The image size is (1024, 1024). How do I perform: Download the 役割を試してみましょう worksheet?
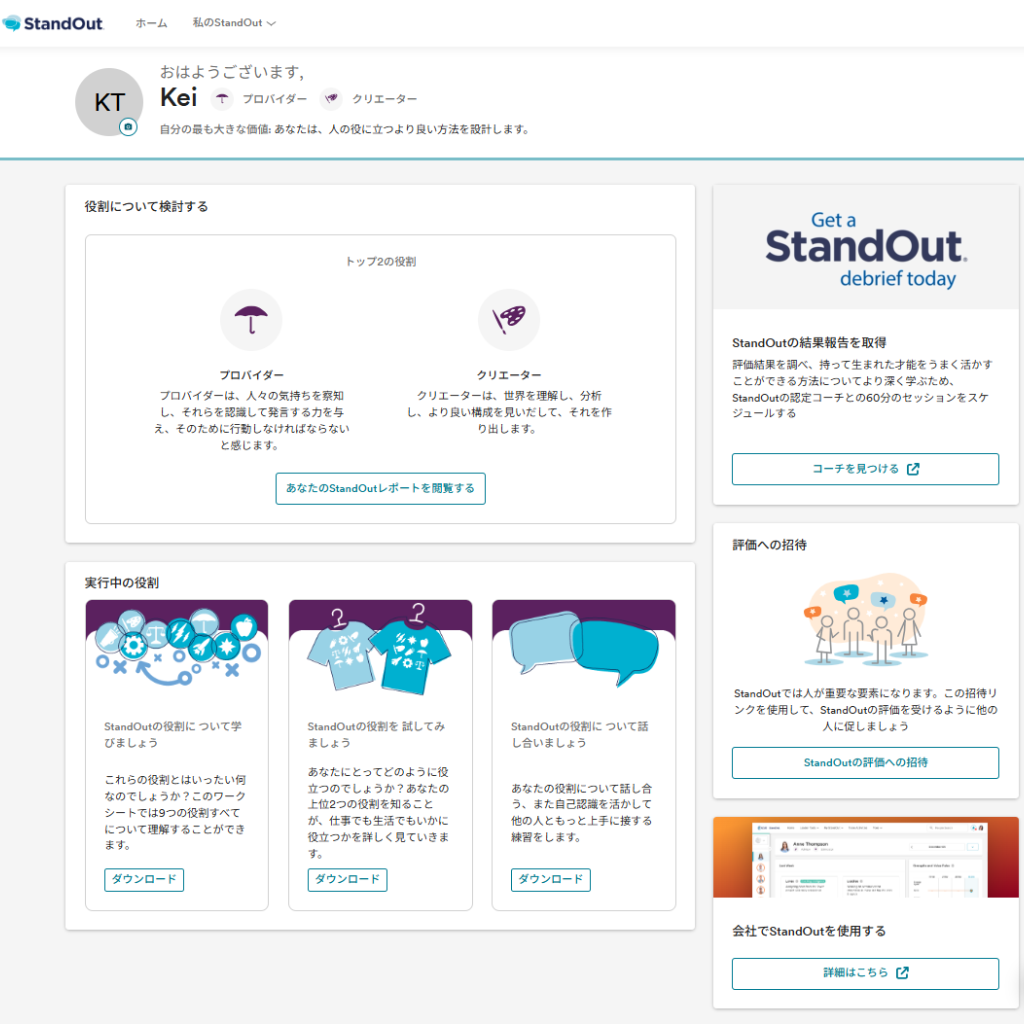click(x=347, y=880)
